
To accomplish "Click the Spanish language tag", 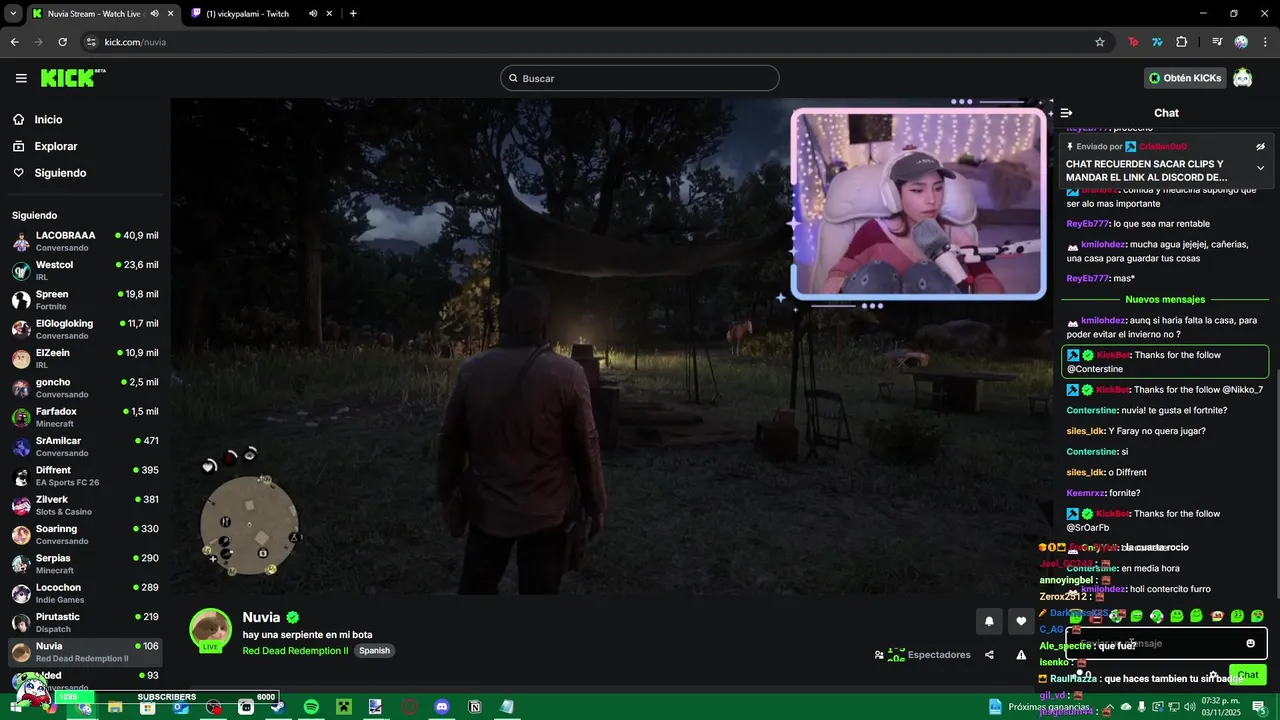I will (374, 650).
